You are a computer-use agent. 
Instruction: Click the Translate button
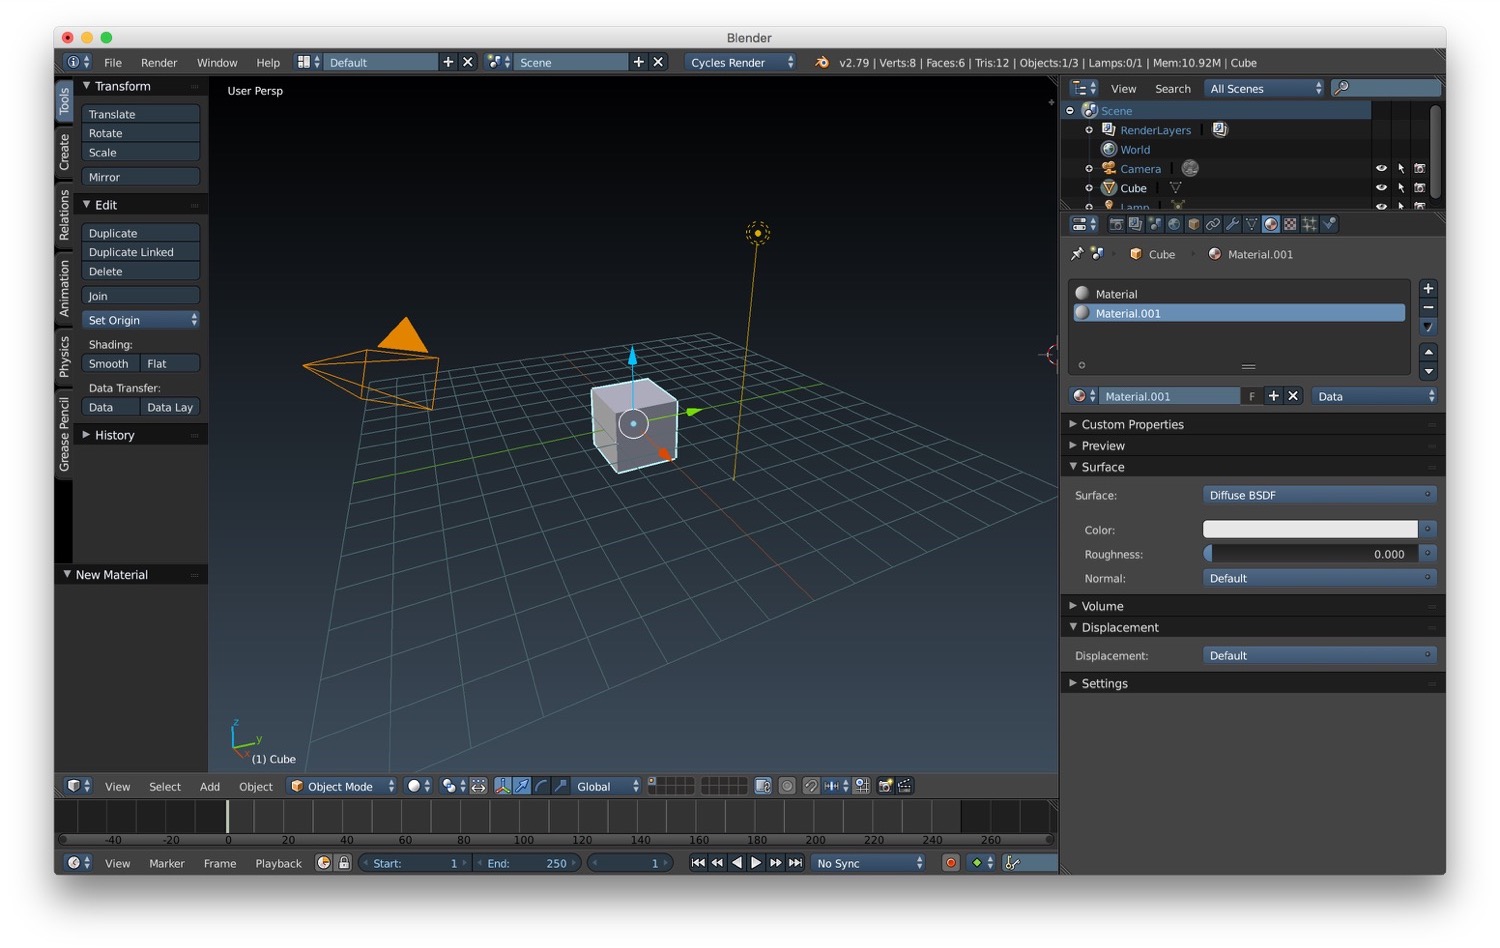(140, 114)
